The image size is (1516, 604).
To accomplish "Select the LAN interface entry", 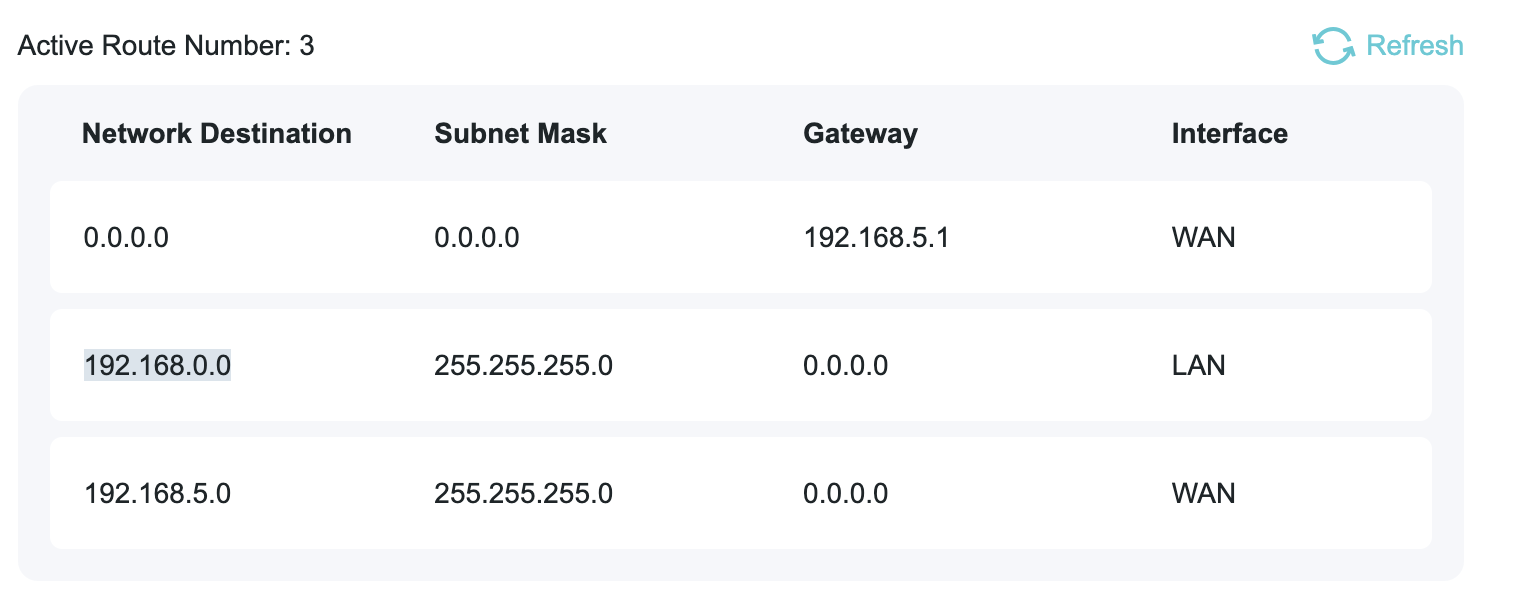I will 1198,366.
